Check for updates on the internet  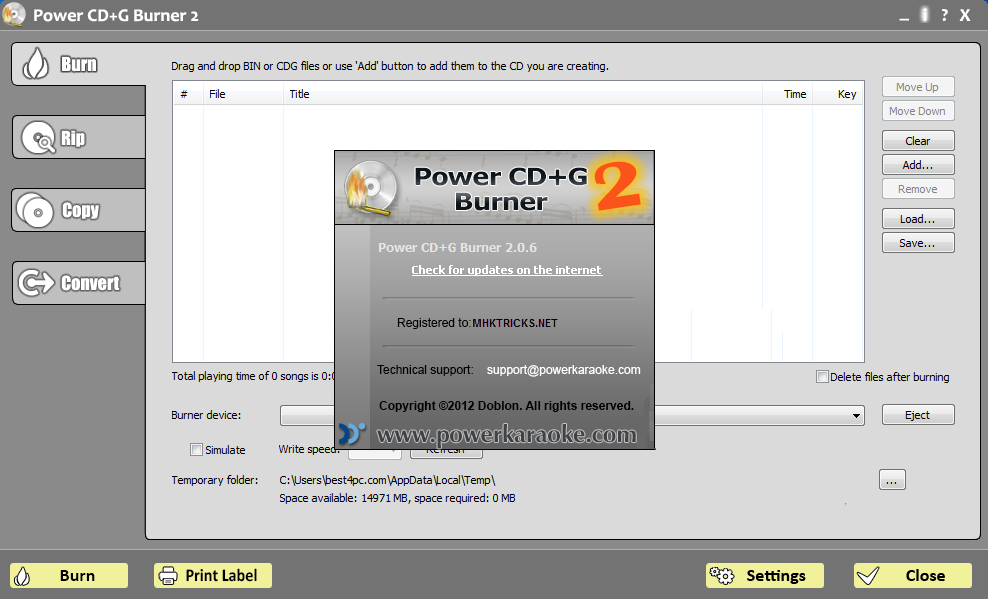pyautogui.click(x=507, y=270)
